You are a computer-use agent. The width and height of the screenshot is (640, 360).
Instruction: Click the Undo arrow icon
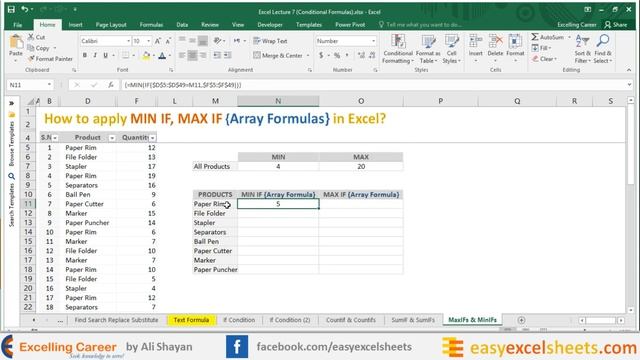pos(25,9)
